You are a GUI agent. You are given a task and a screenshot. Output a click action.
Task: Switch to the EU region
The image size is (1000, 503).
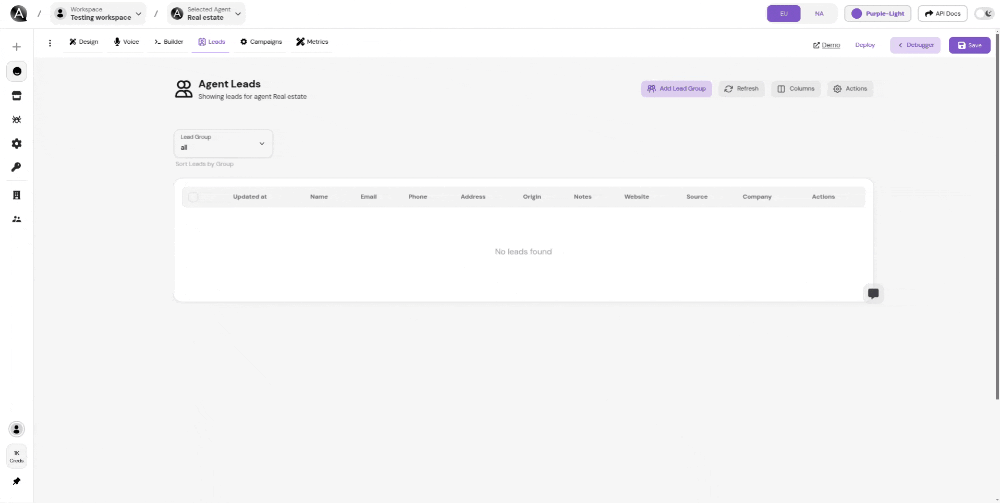pos(784,13)
